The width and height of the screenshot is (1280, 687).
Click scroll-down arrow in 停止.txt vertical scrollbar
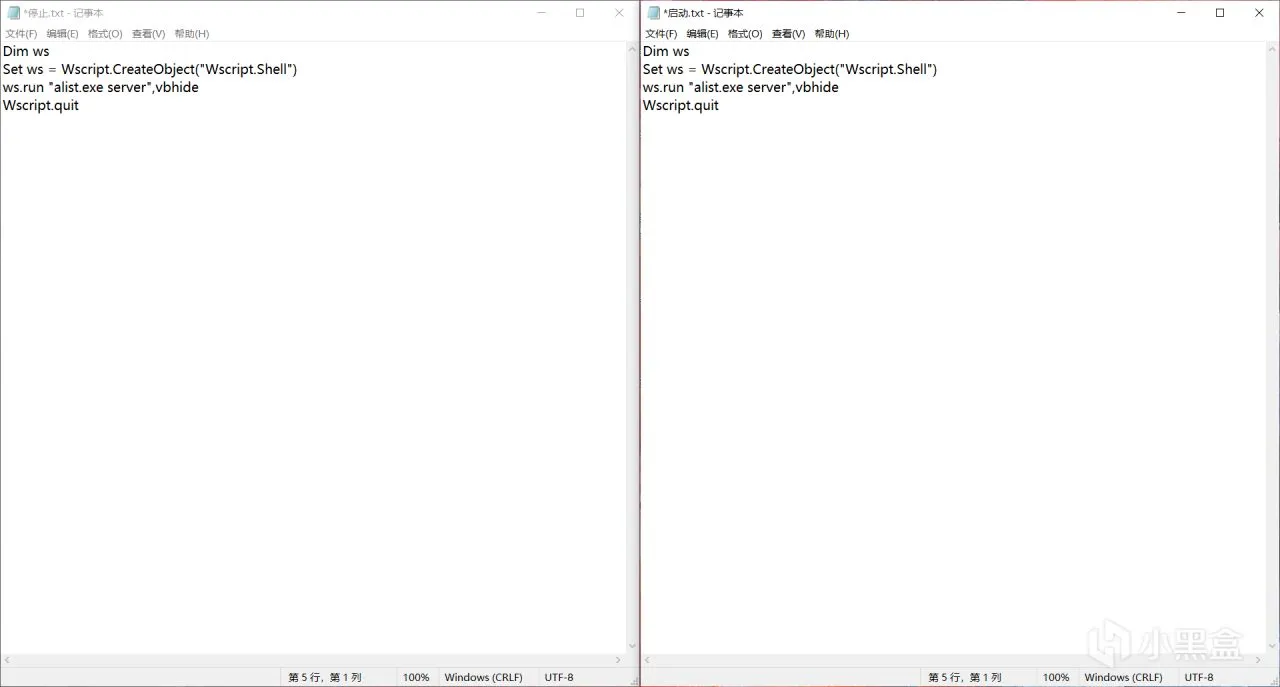coord(632,648)
